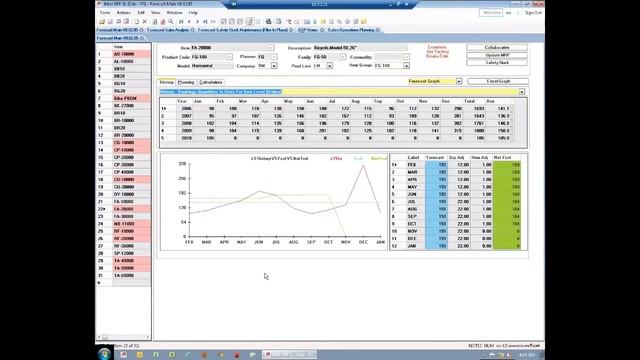Expand the Family dropdown
Image resolution: width=640 pixels, height=360 pixels.
[x=343, y=57]
